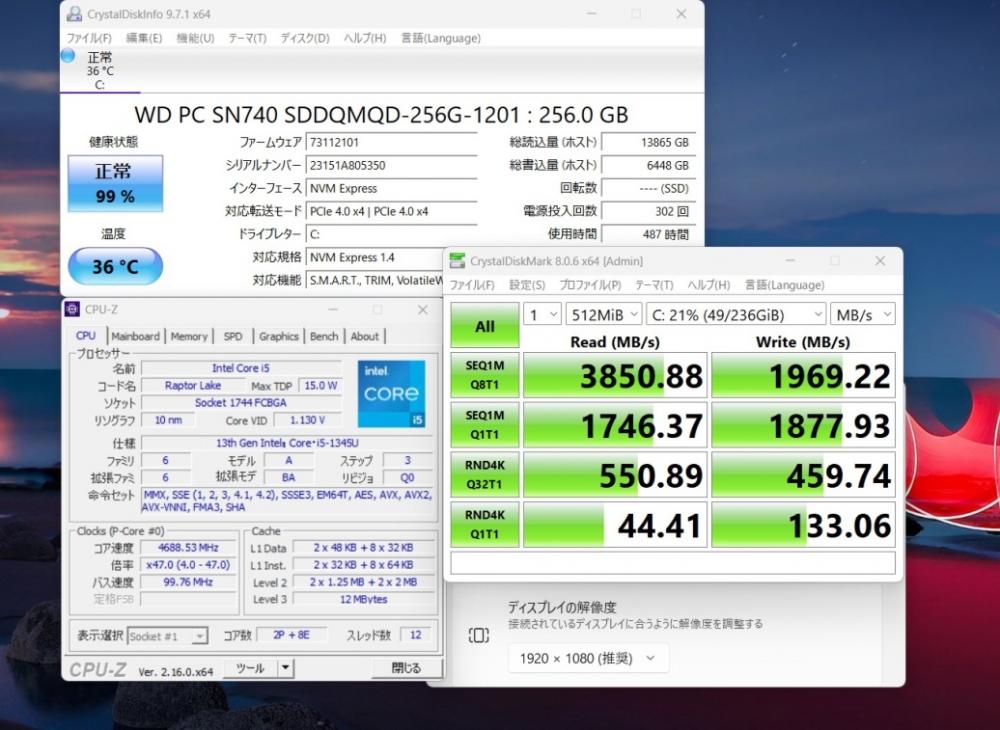Click the display resolution icon in Settings
This screenshot has width=1000, height=730.
tap(478, 635)
